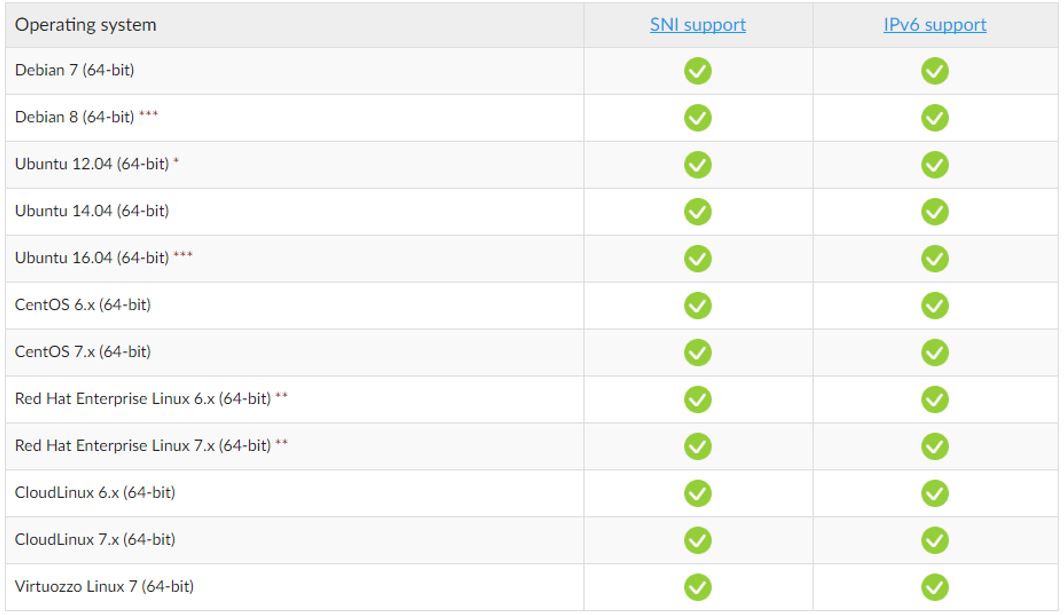This screenshot has width=1064, height=615.
Task: Click the Virtuozzo Linux 7 (64-bit) label
Action: click(104, 587)
